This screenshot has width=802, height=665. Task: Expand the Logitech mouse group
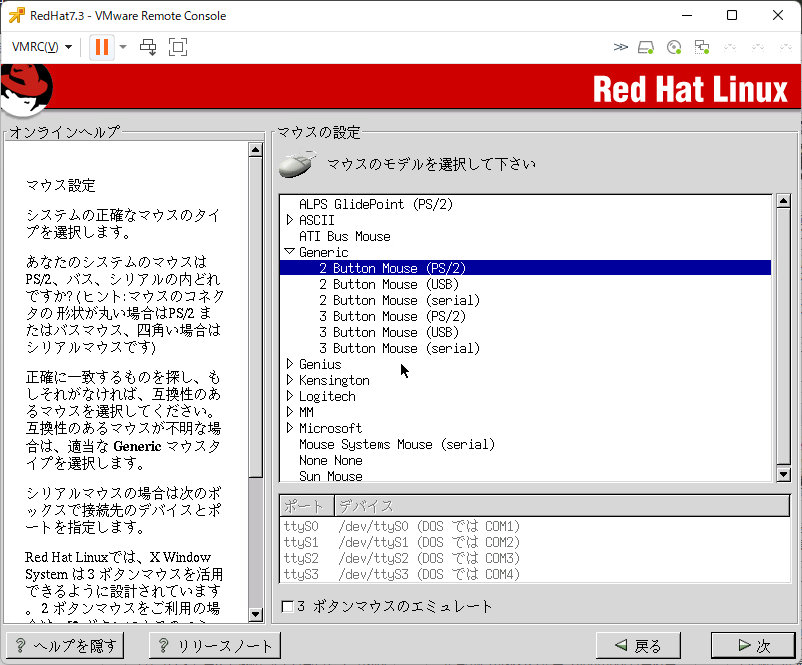[290, 396]
